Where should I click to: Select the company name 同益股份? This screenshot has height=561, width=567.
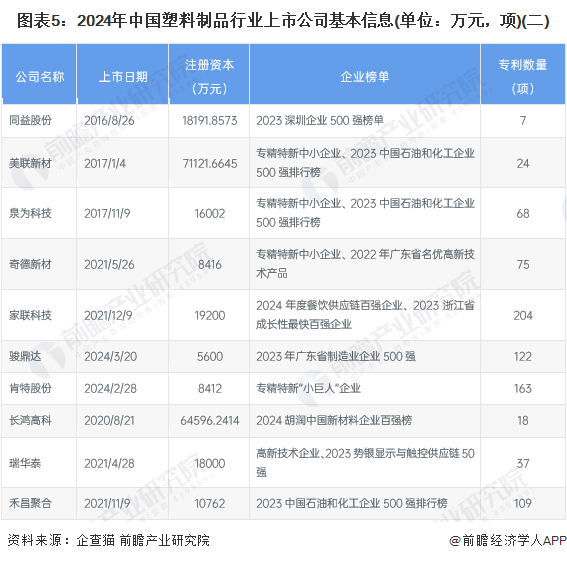[x=30, y=120]
